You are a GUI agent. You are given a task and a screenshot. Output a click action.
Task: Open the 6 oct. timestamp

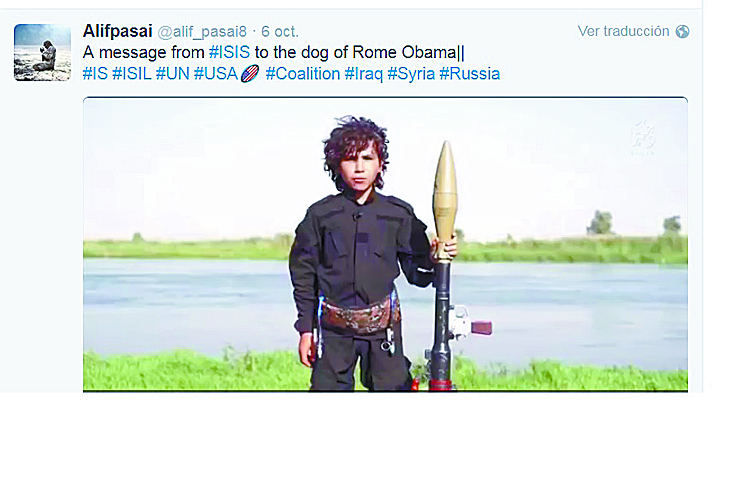pos(280,31)
